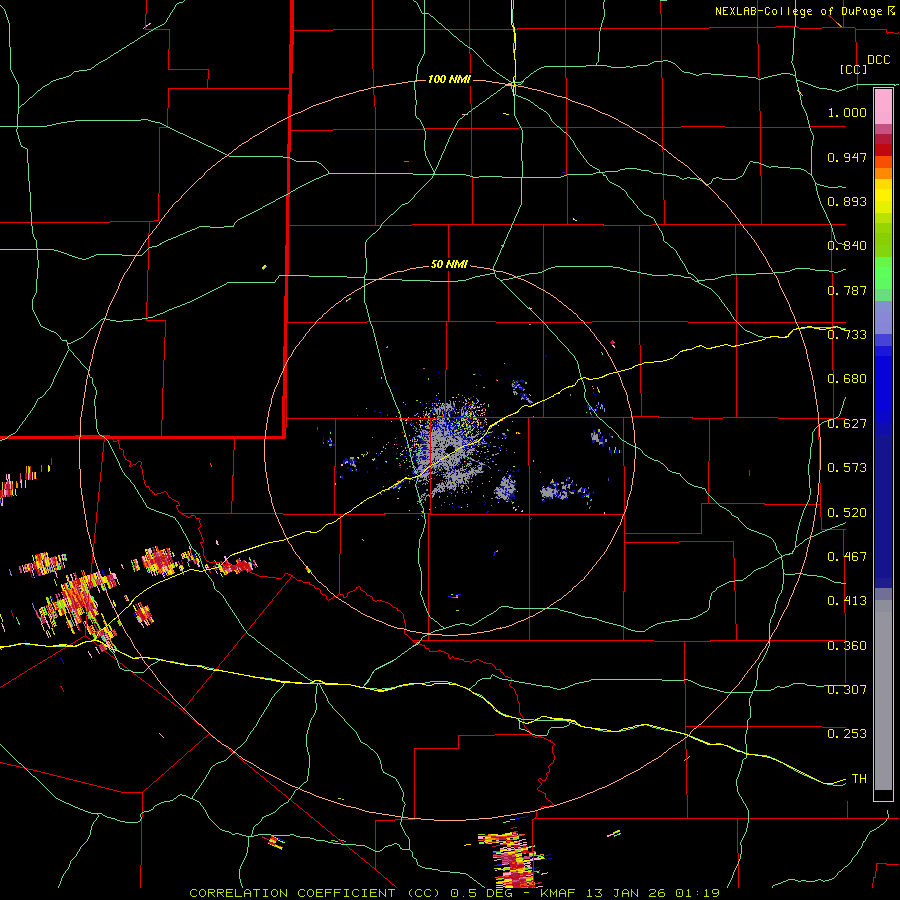900x900 pixels.
Task: Pick the pink swatch atop the color bar
Action: coord(883,107)
